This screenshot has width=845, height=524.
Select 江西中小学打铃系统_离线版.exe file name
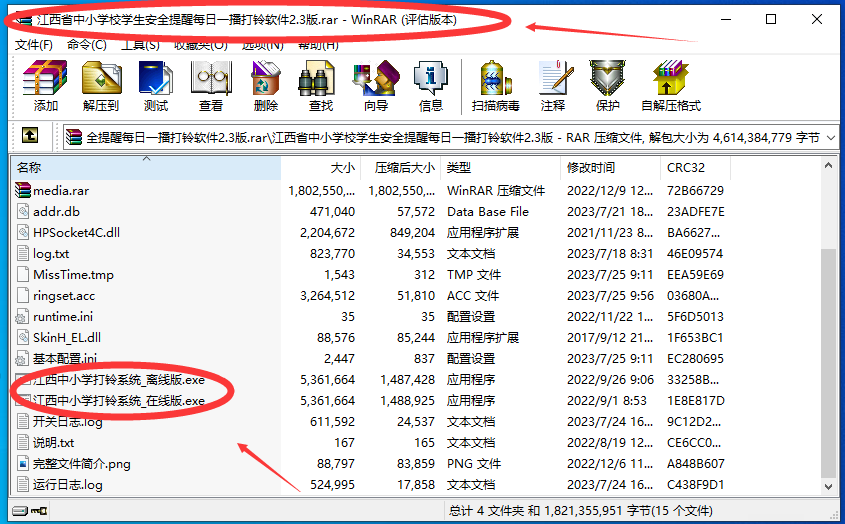pos(119,380)
